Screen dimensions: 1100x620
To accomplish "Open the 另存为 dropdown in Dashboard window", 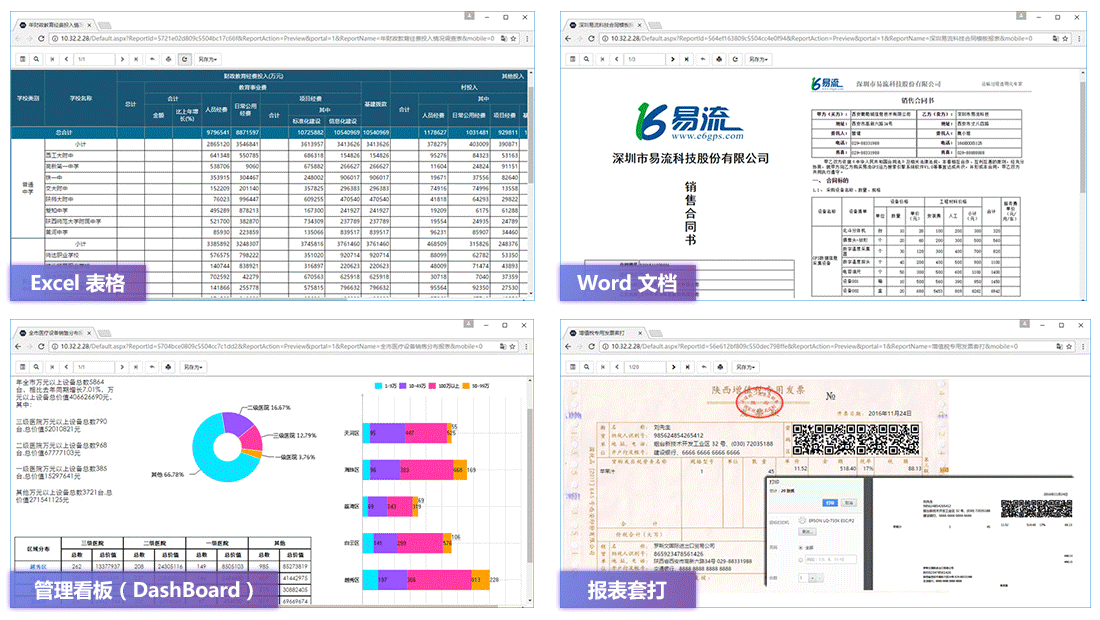I will click(192, 367).
